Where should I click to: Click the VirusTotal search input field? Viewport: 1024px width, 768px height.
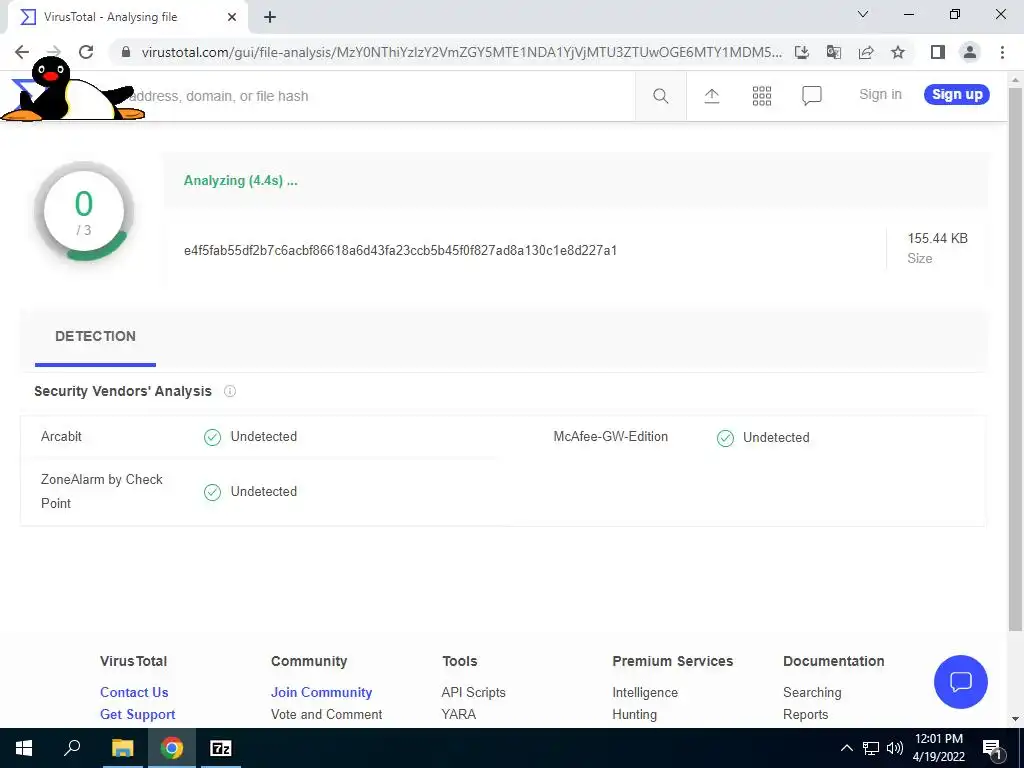pyautogui.click(x=379, y=96)
